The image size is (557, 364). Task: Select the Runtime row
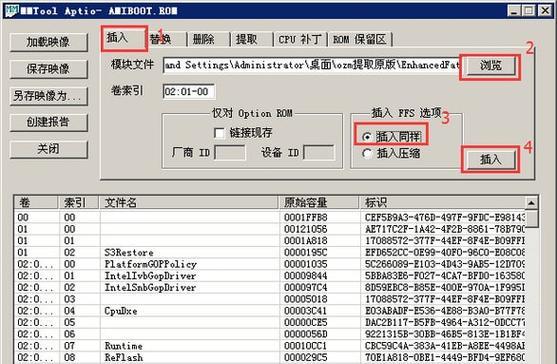pos(270,346)
